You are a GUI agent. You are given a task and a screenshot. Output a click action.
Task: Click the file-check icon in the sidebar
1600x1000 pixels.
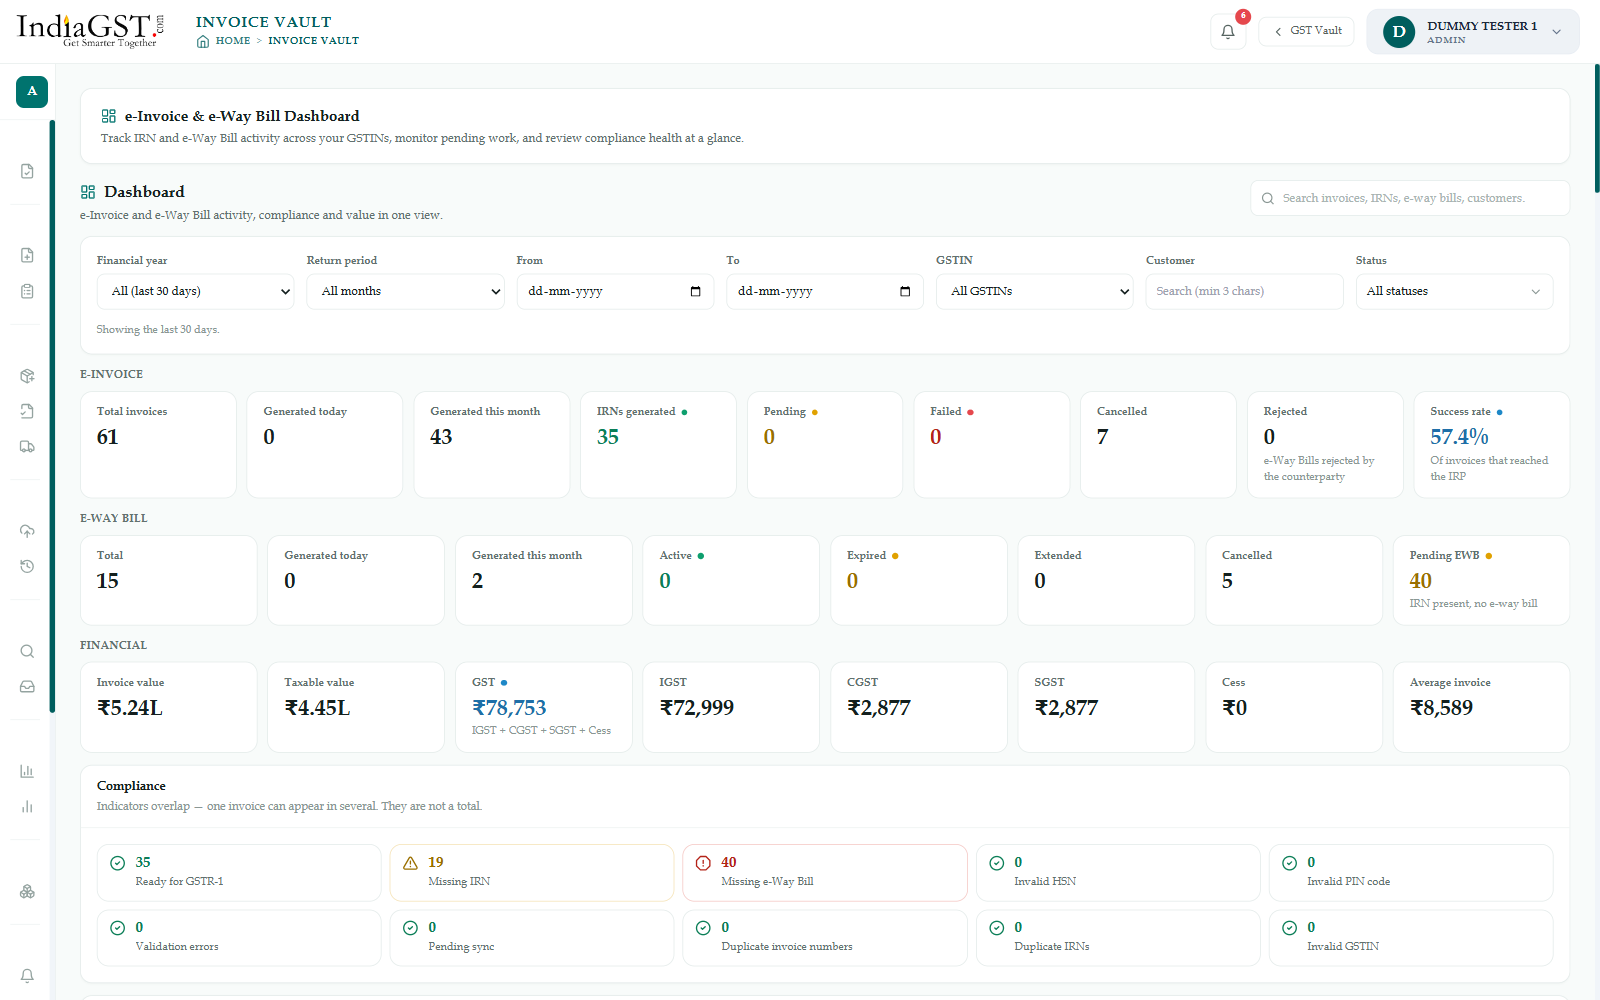click(27, 171)
